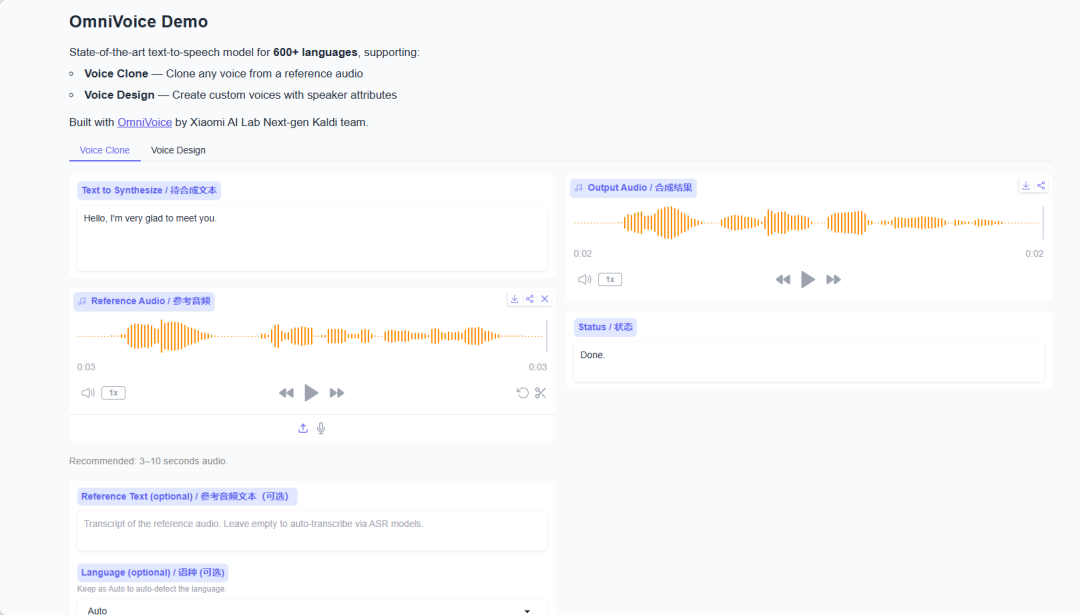This screenshot has width=1080, height=615.
Task: Click the 'Reference Text (optional)' label
Action: tap(187, 497)
